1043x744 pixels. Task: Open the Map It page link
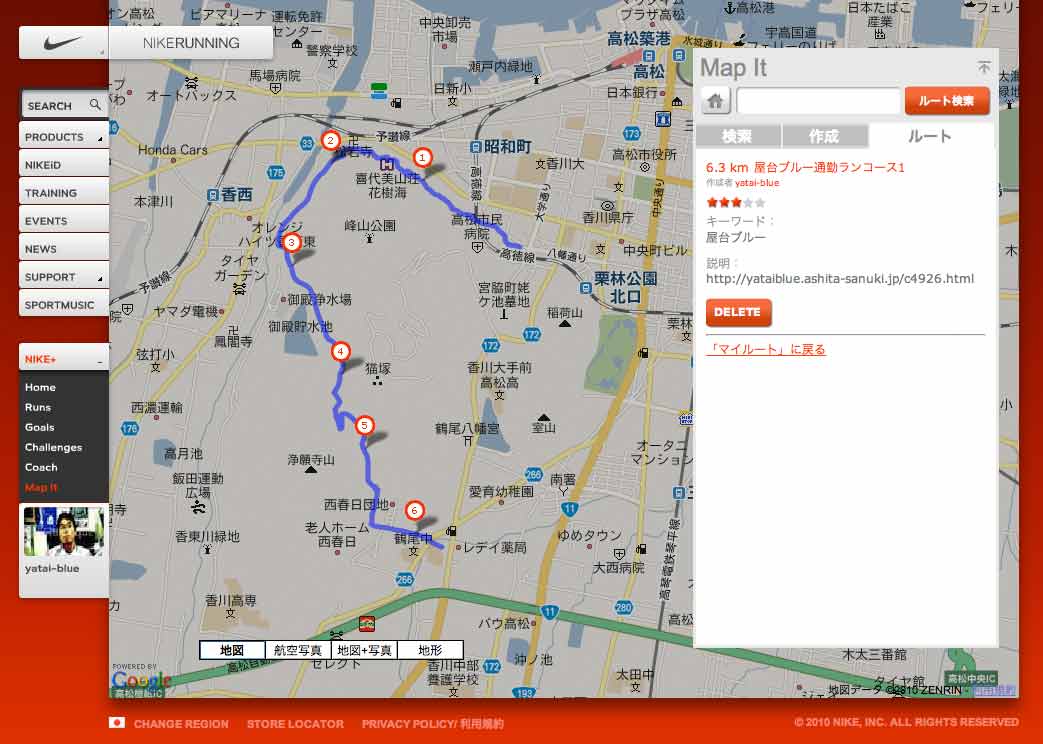41,487
